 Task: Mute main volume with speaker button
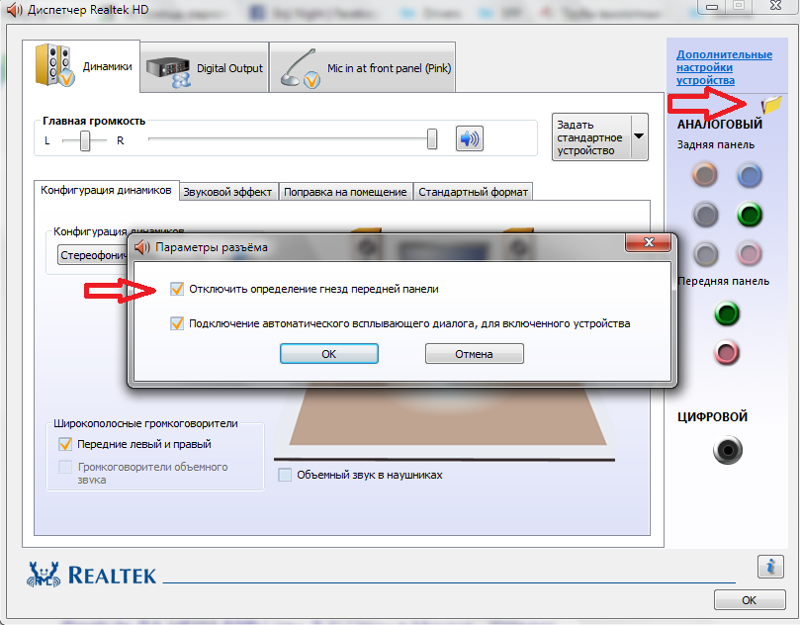469,139
